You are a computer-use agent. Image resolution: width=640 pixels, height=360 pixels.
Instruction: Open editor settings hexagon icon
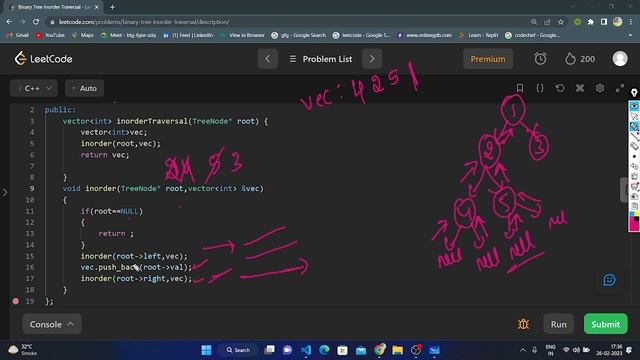coord(600,88)
